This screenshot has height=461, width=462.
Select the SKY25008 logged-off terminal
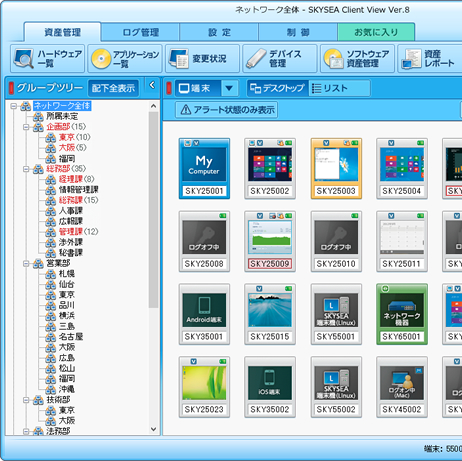[204, 241]
